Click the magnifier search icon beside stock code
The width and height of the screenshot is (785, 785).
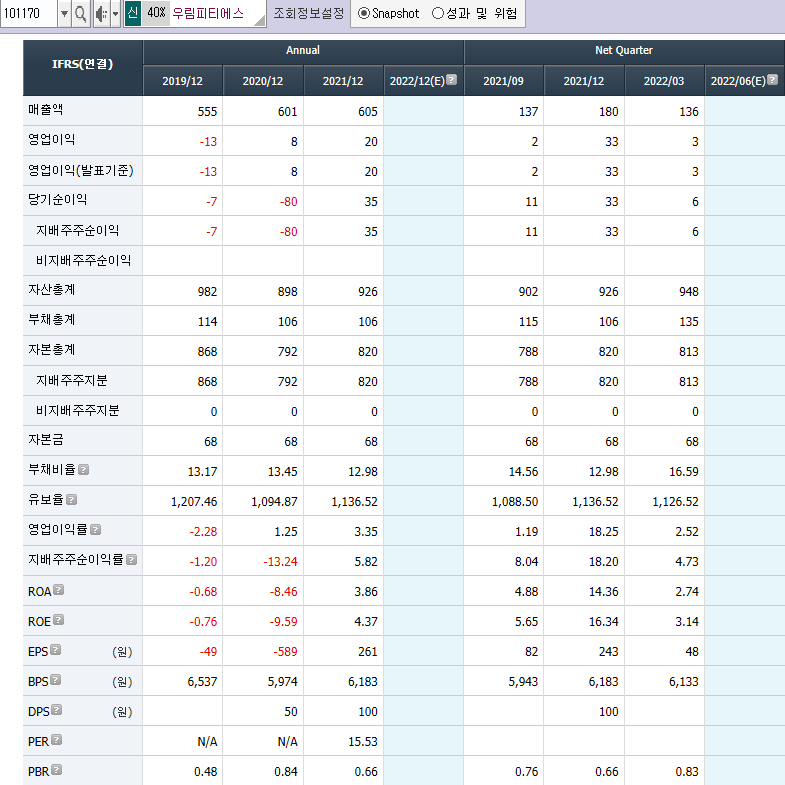(x=81, y=14)
